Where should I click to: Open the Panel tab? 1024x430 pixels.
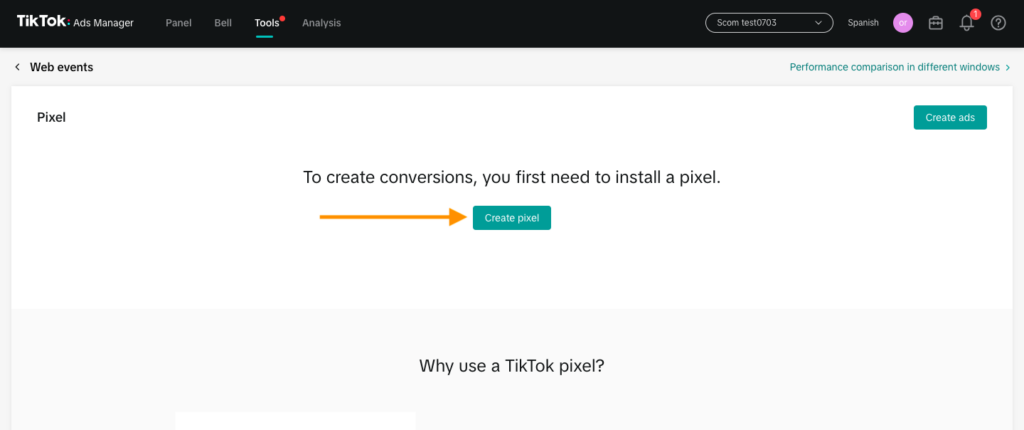(x=178, y=23)
